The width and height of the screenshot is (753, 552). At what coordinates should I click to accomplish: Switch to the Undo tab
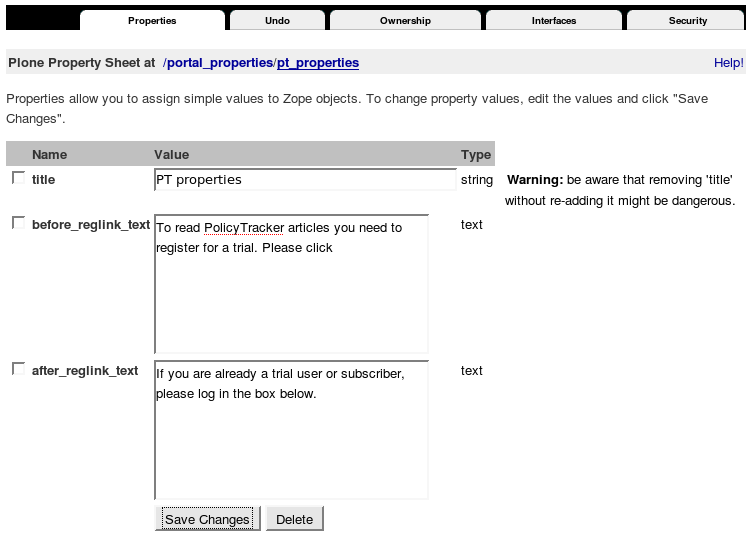(277, 20)
